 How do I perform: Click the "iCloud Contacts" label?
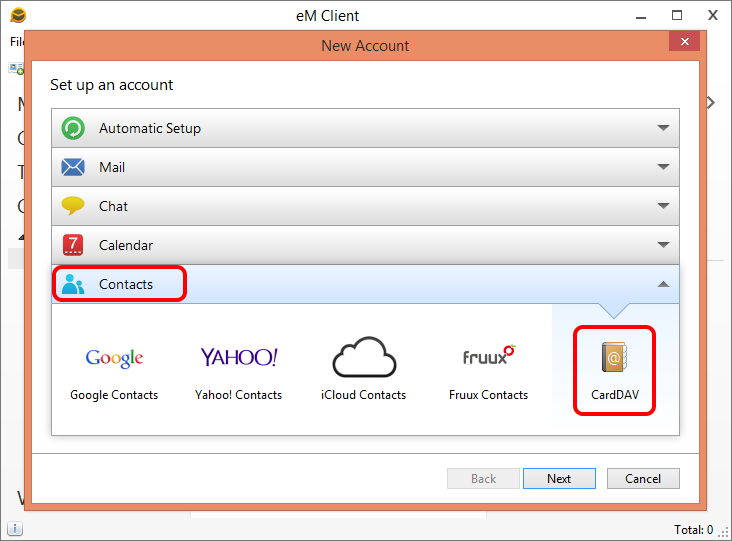(364, 395)
